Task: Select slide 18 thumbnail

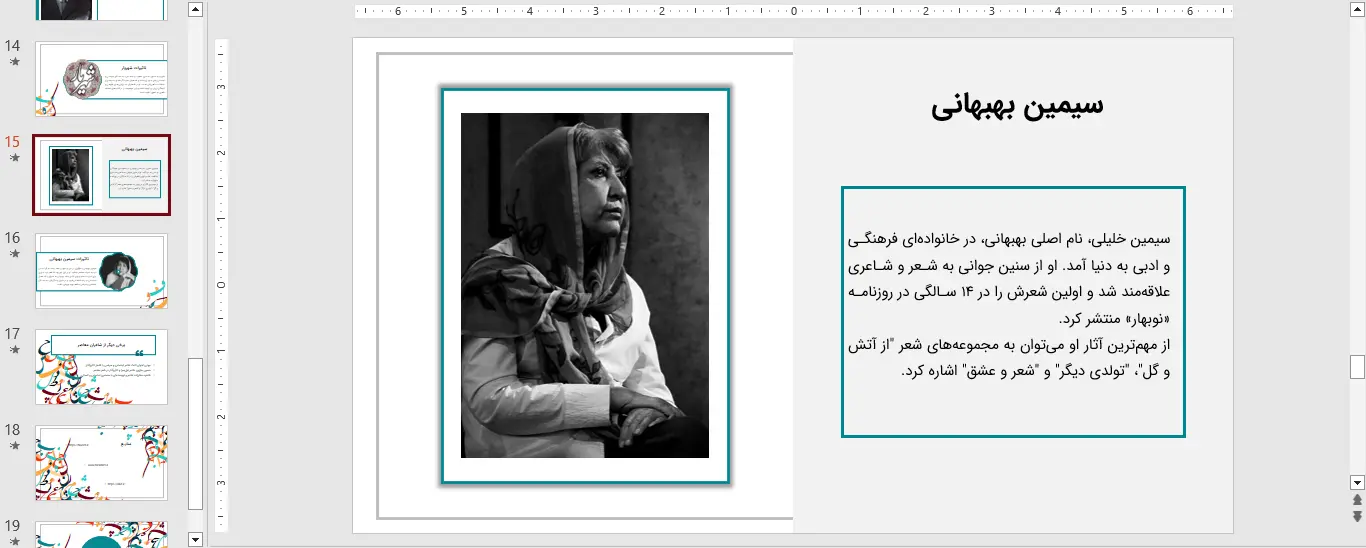Action: pos(101,463)
